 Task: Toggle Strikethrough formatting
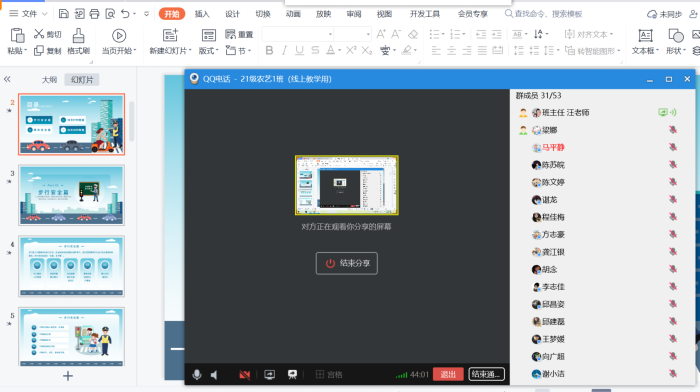point(315,50)
